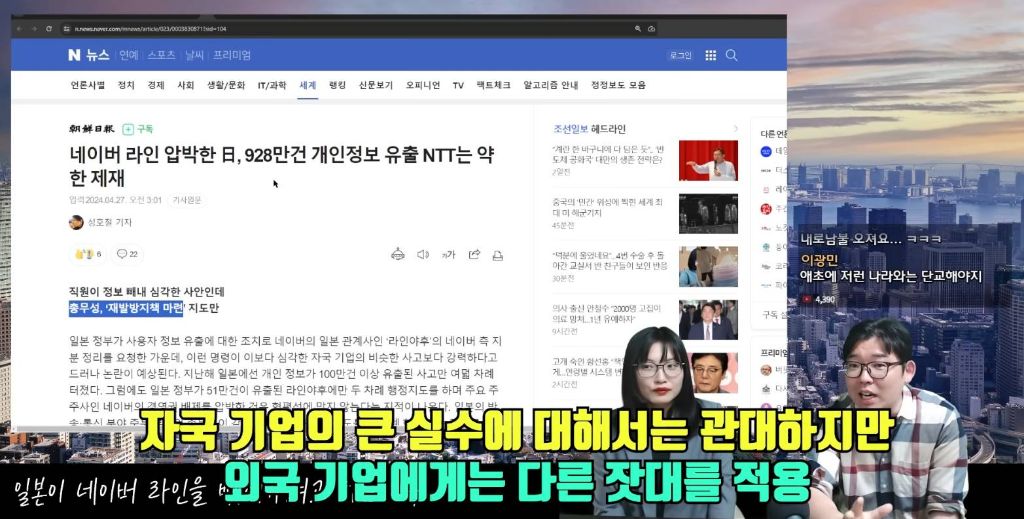Select the 랭킹 tab
Image resolution: width=1024 pixels, height=519 pixels.
tap(338, 85)
